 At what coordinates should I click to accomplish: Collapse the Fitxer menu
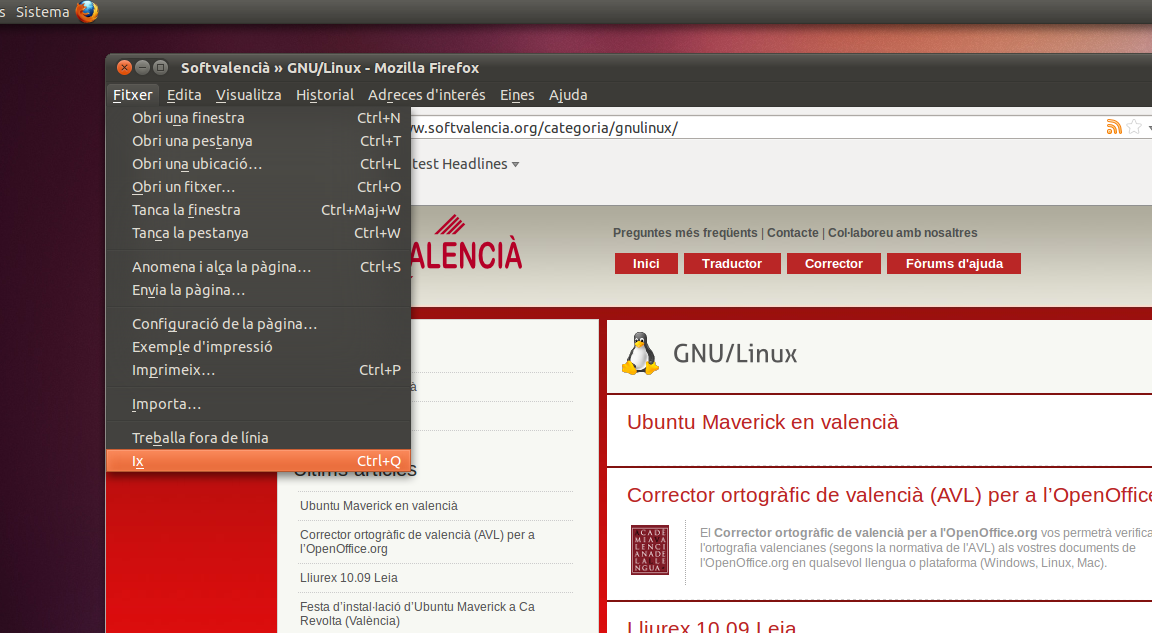[x=132, y=95]
